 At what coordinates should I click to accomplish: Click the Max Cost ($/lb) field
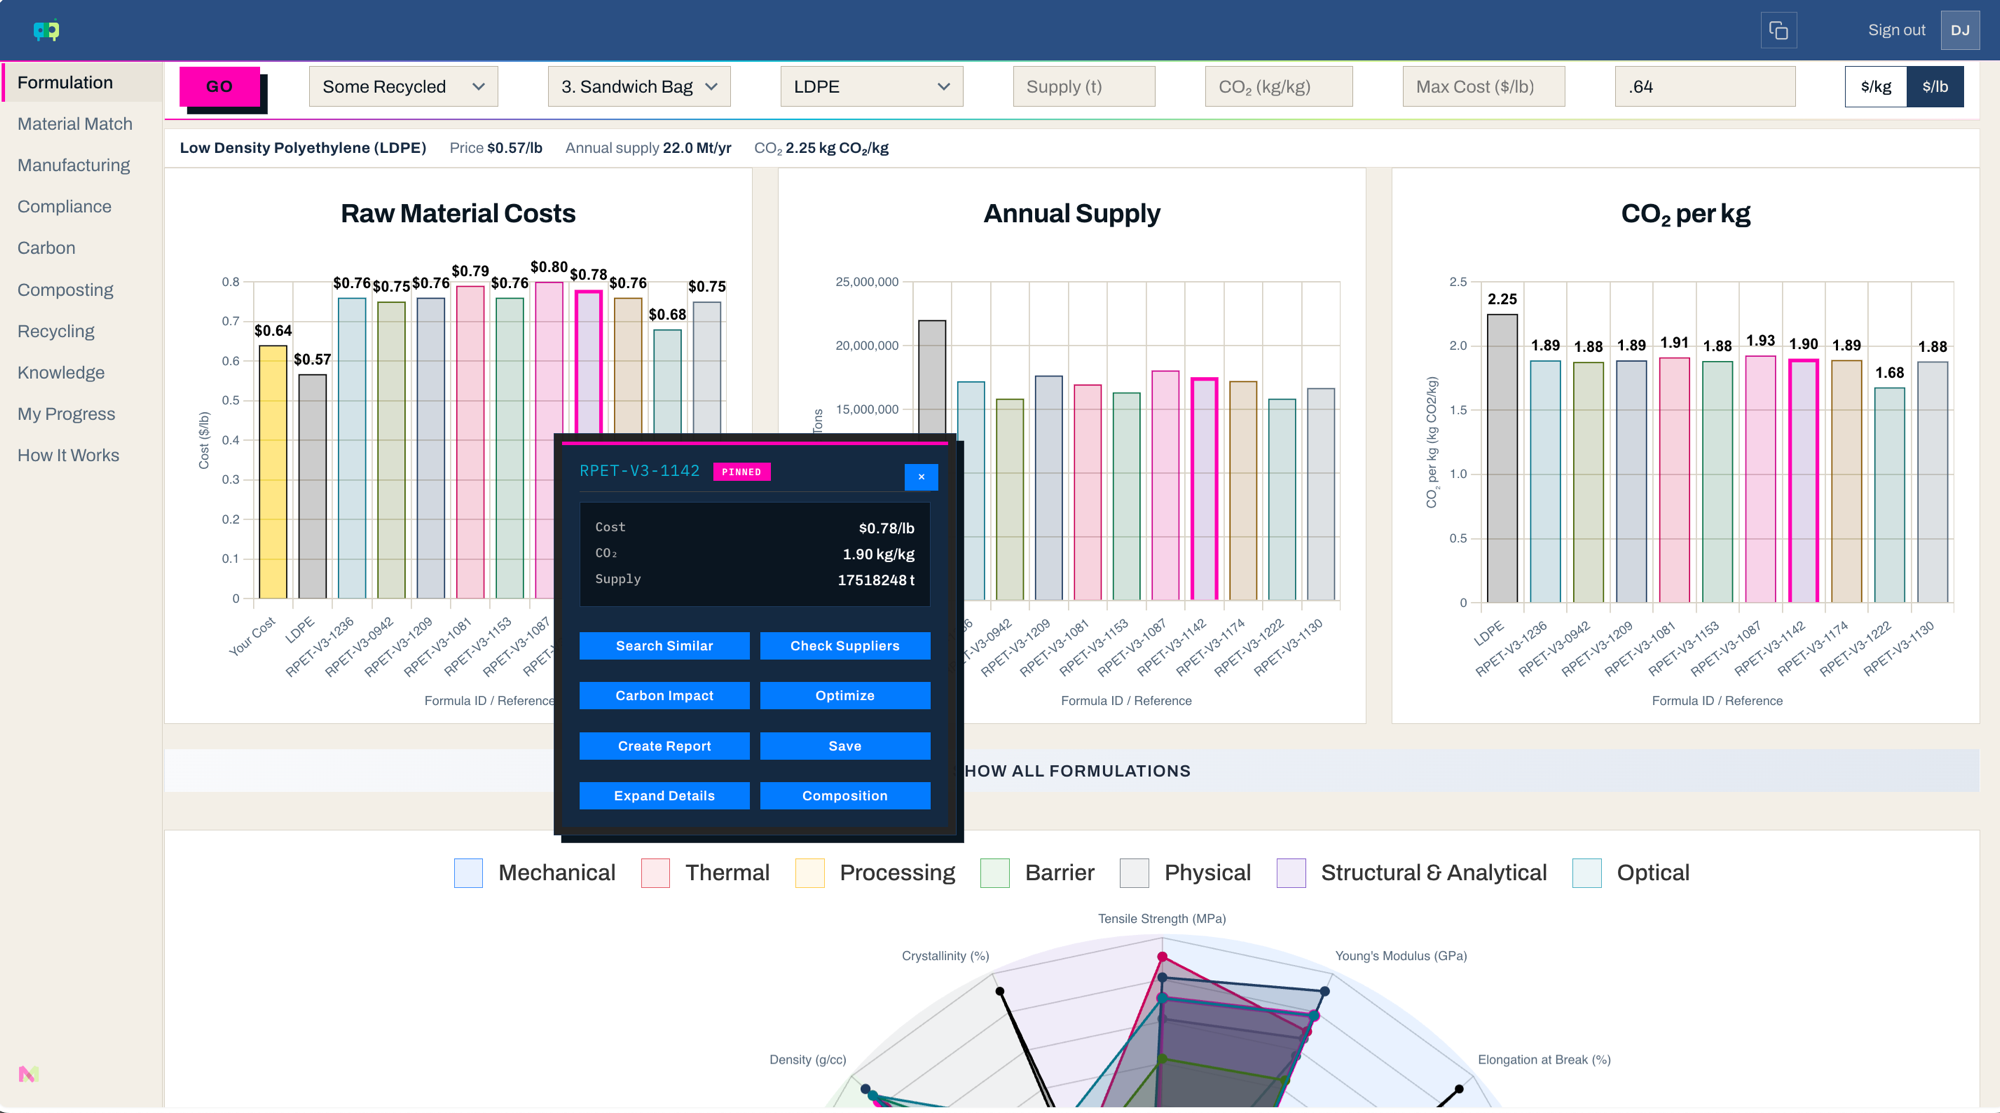tap(1484, 87)
